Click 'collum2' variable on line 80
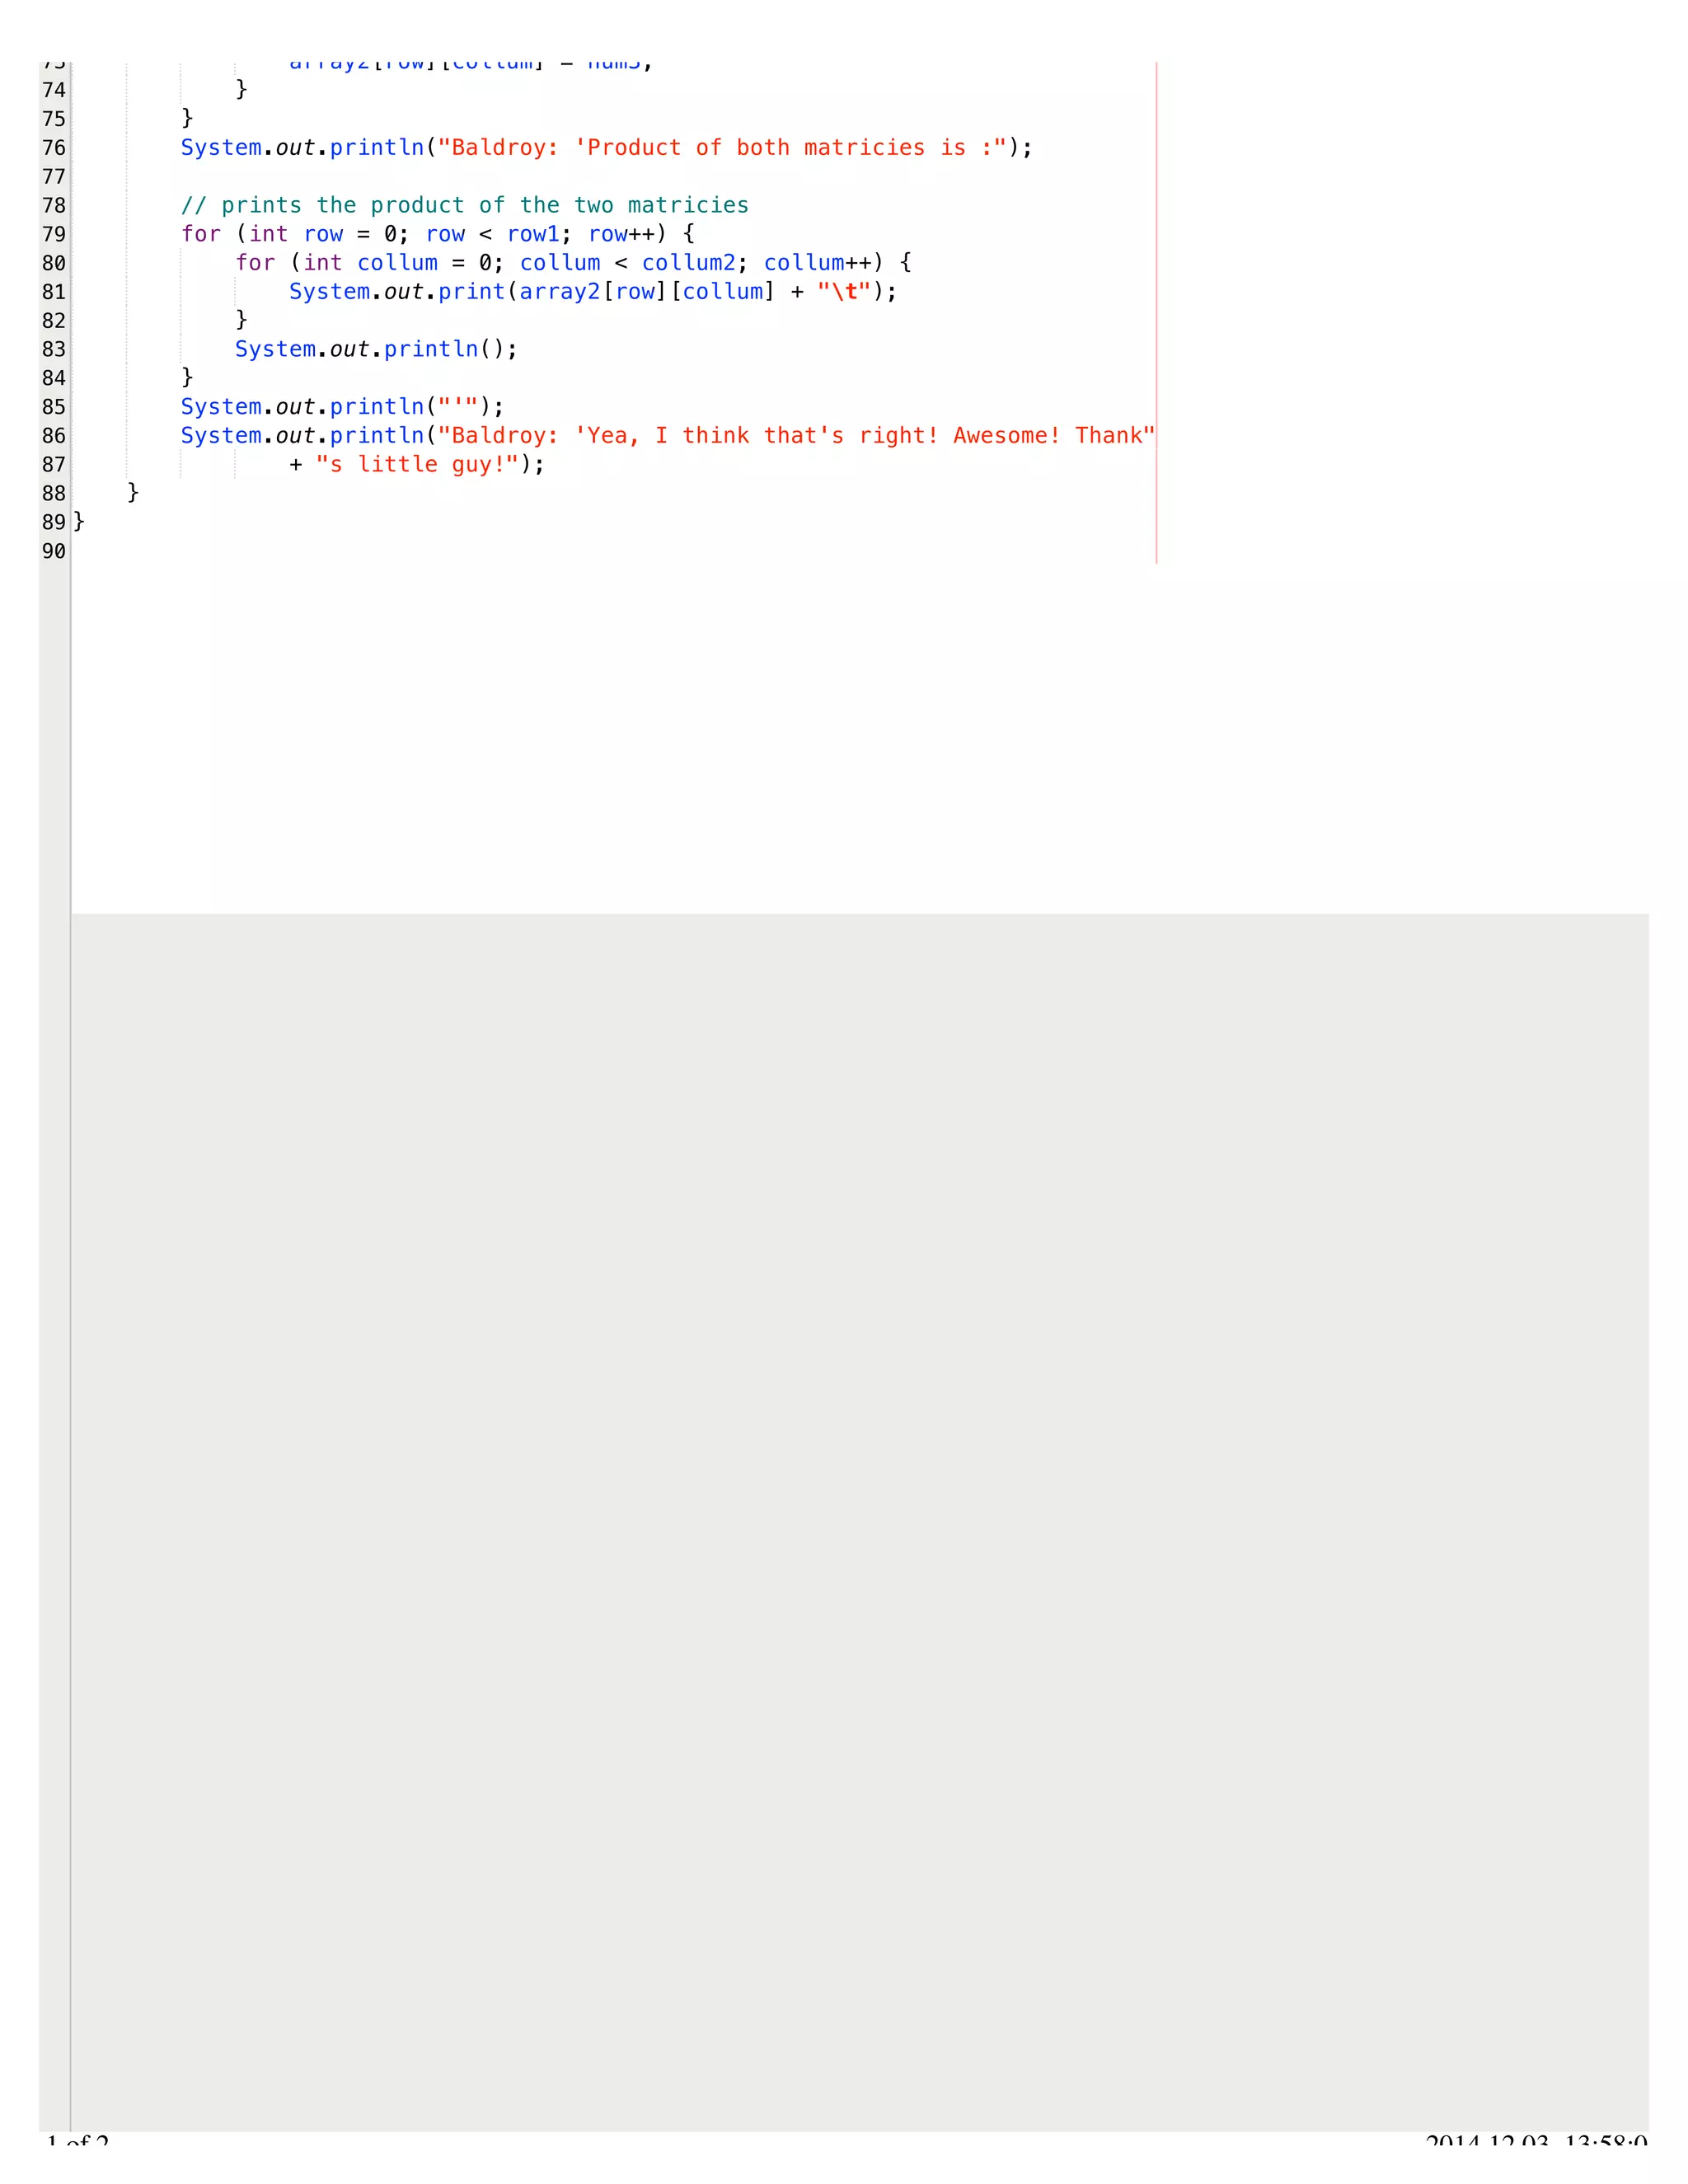The height and width of the screenshot is (2184, 1688). coord(689,263)
